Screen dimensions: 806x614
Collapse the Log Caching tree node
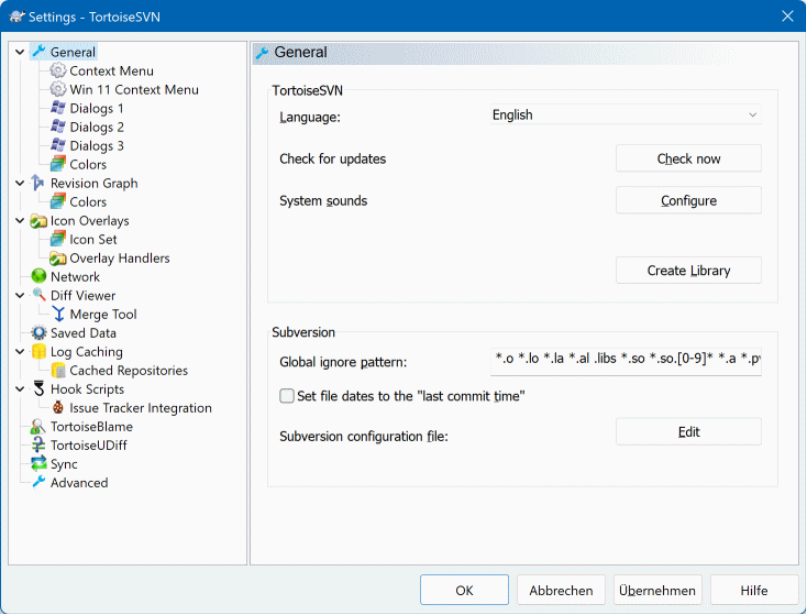(21, 352)
